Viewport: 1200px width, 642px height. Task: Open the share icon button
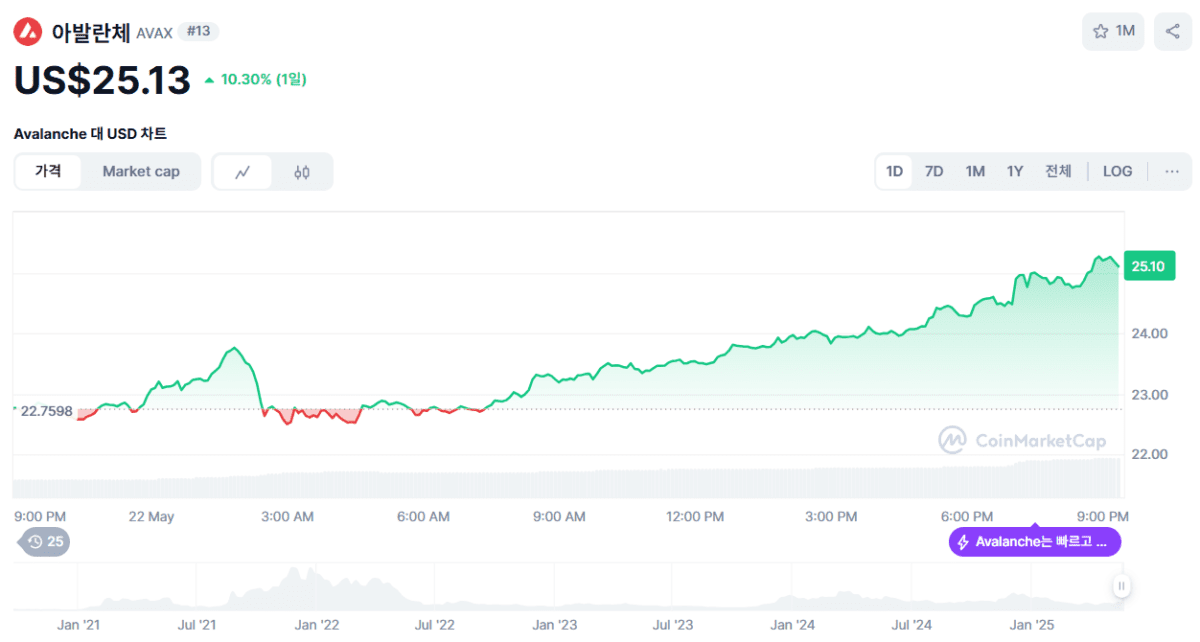tap(1172, 31)
